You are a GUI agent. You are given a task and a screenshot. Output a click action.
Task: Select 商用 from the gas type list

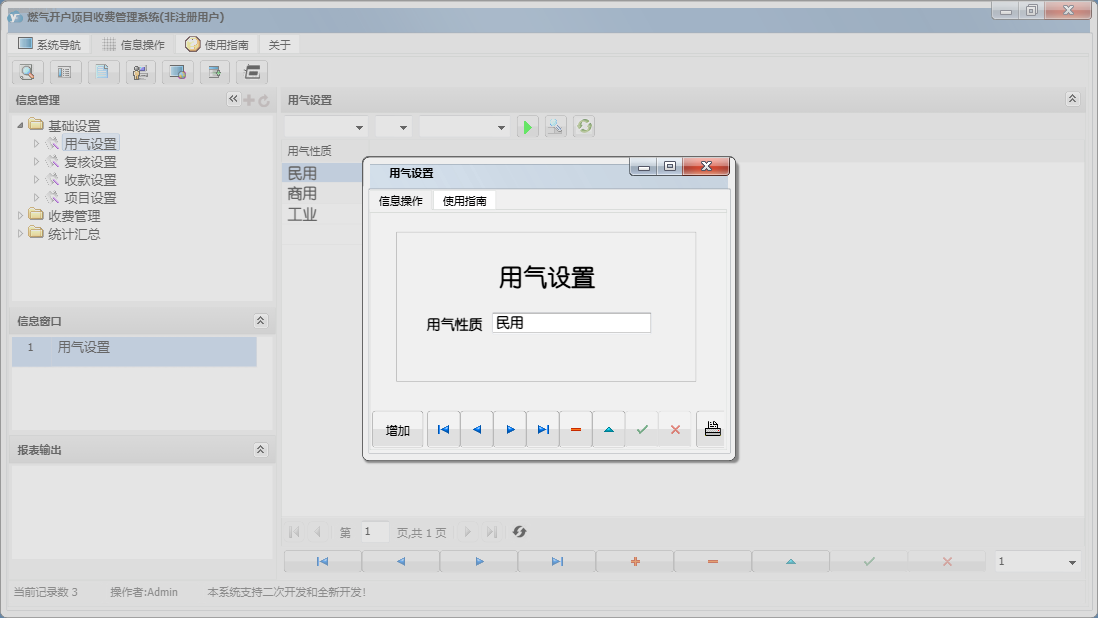300,193
